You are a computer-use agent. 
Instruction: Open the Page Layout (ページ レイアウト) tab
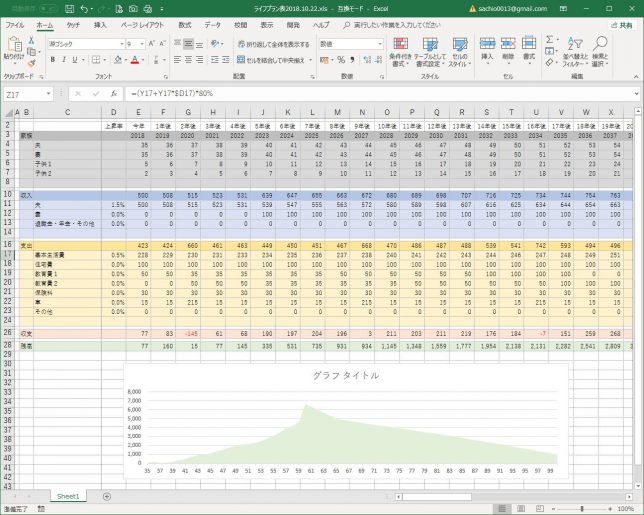(x=142, y=25)
